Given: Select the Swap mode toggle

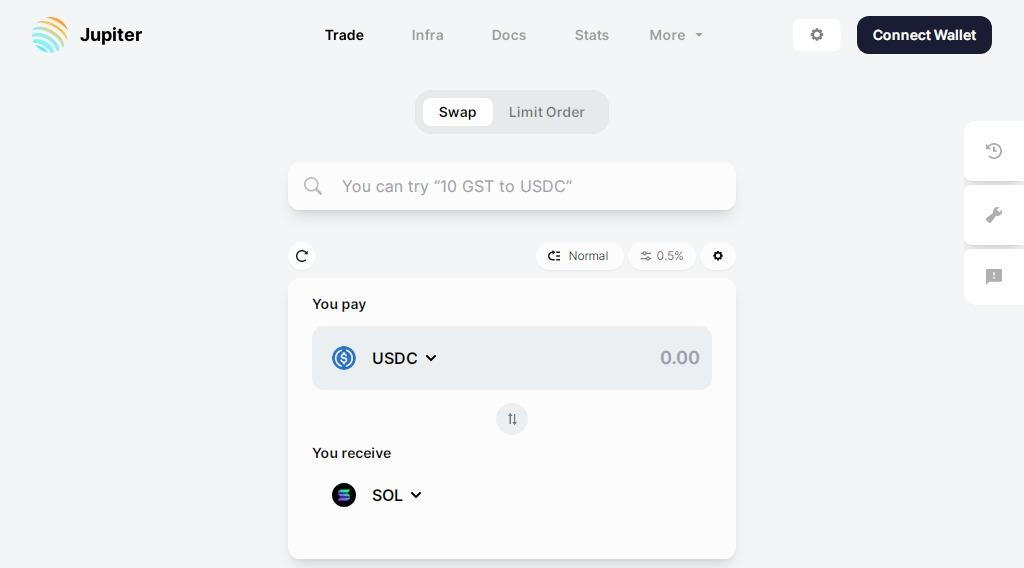Looking at the screenshot, I should tap(457, 112).
